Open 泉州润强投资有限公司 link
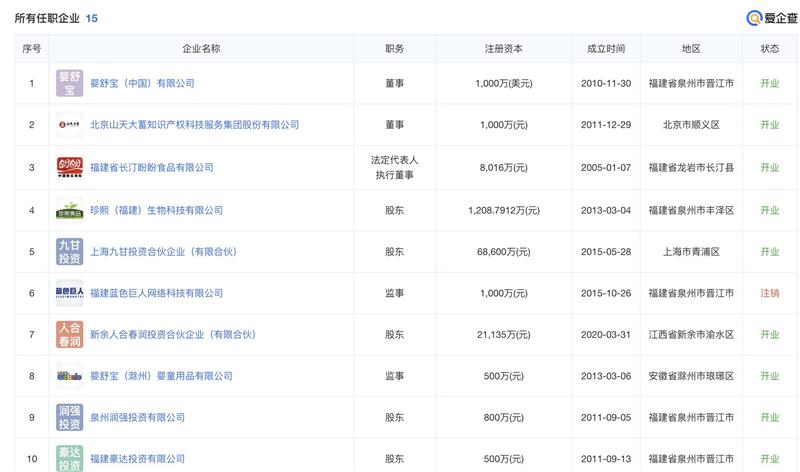The width and height of the screenshot is (800, 472). pyautogui.click(x=137, y=417)
